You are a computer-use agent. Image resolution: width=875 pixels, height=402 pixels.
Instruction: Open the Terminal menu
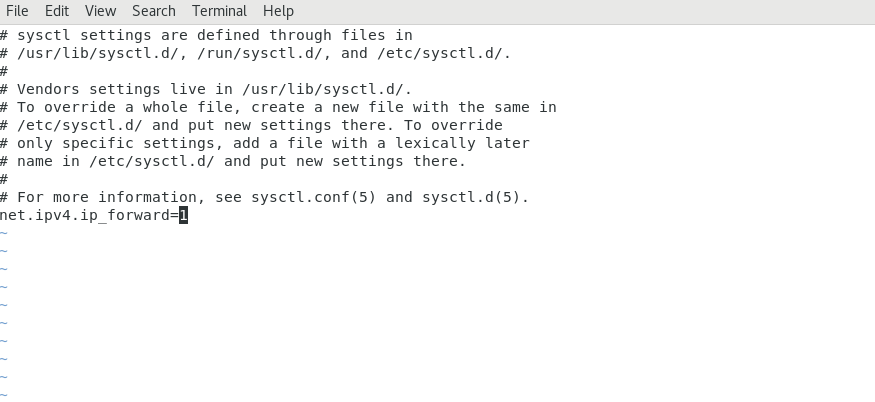[x=219, y=11]
